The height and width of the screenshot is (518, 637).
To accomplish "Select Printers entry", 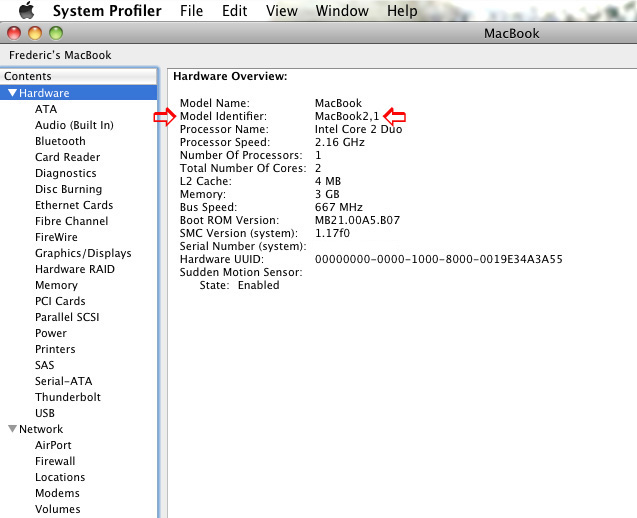I will [55, 349].
